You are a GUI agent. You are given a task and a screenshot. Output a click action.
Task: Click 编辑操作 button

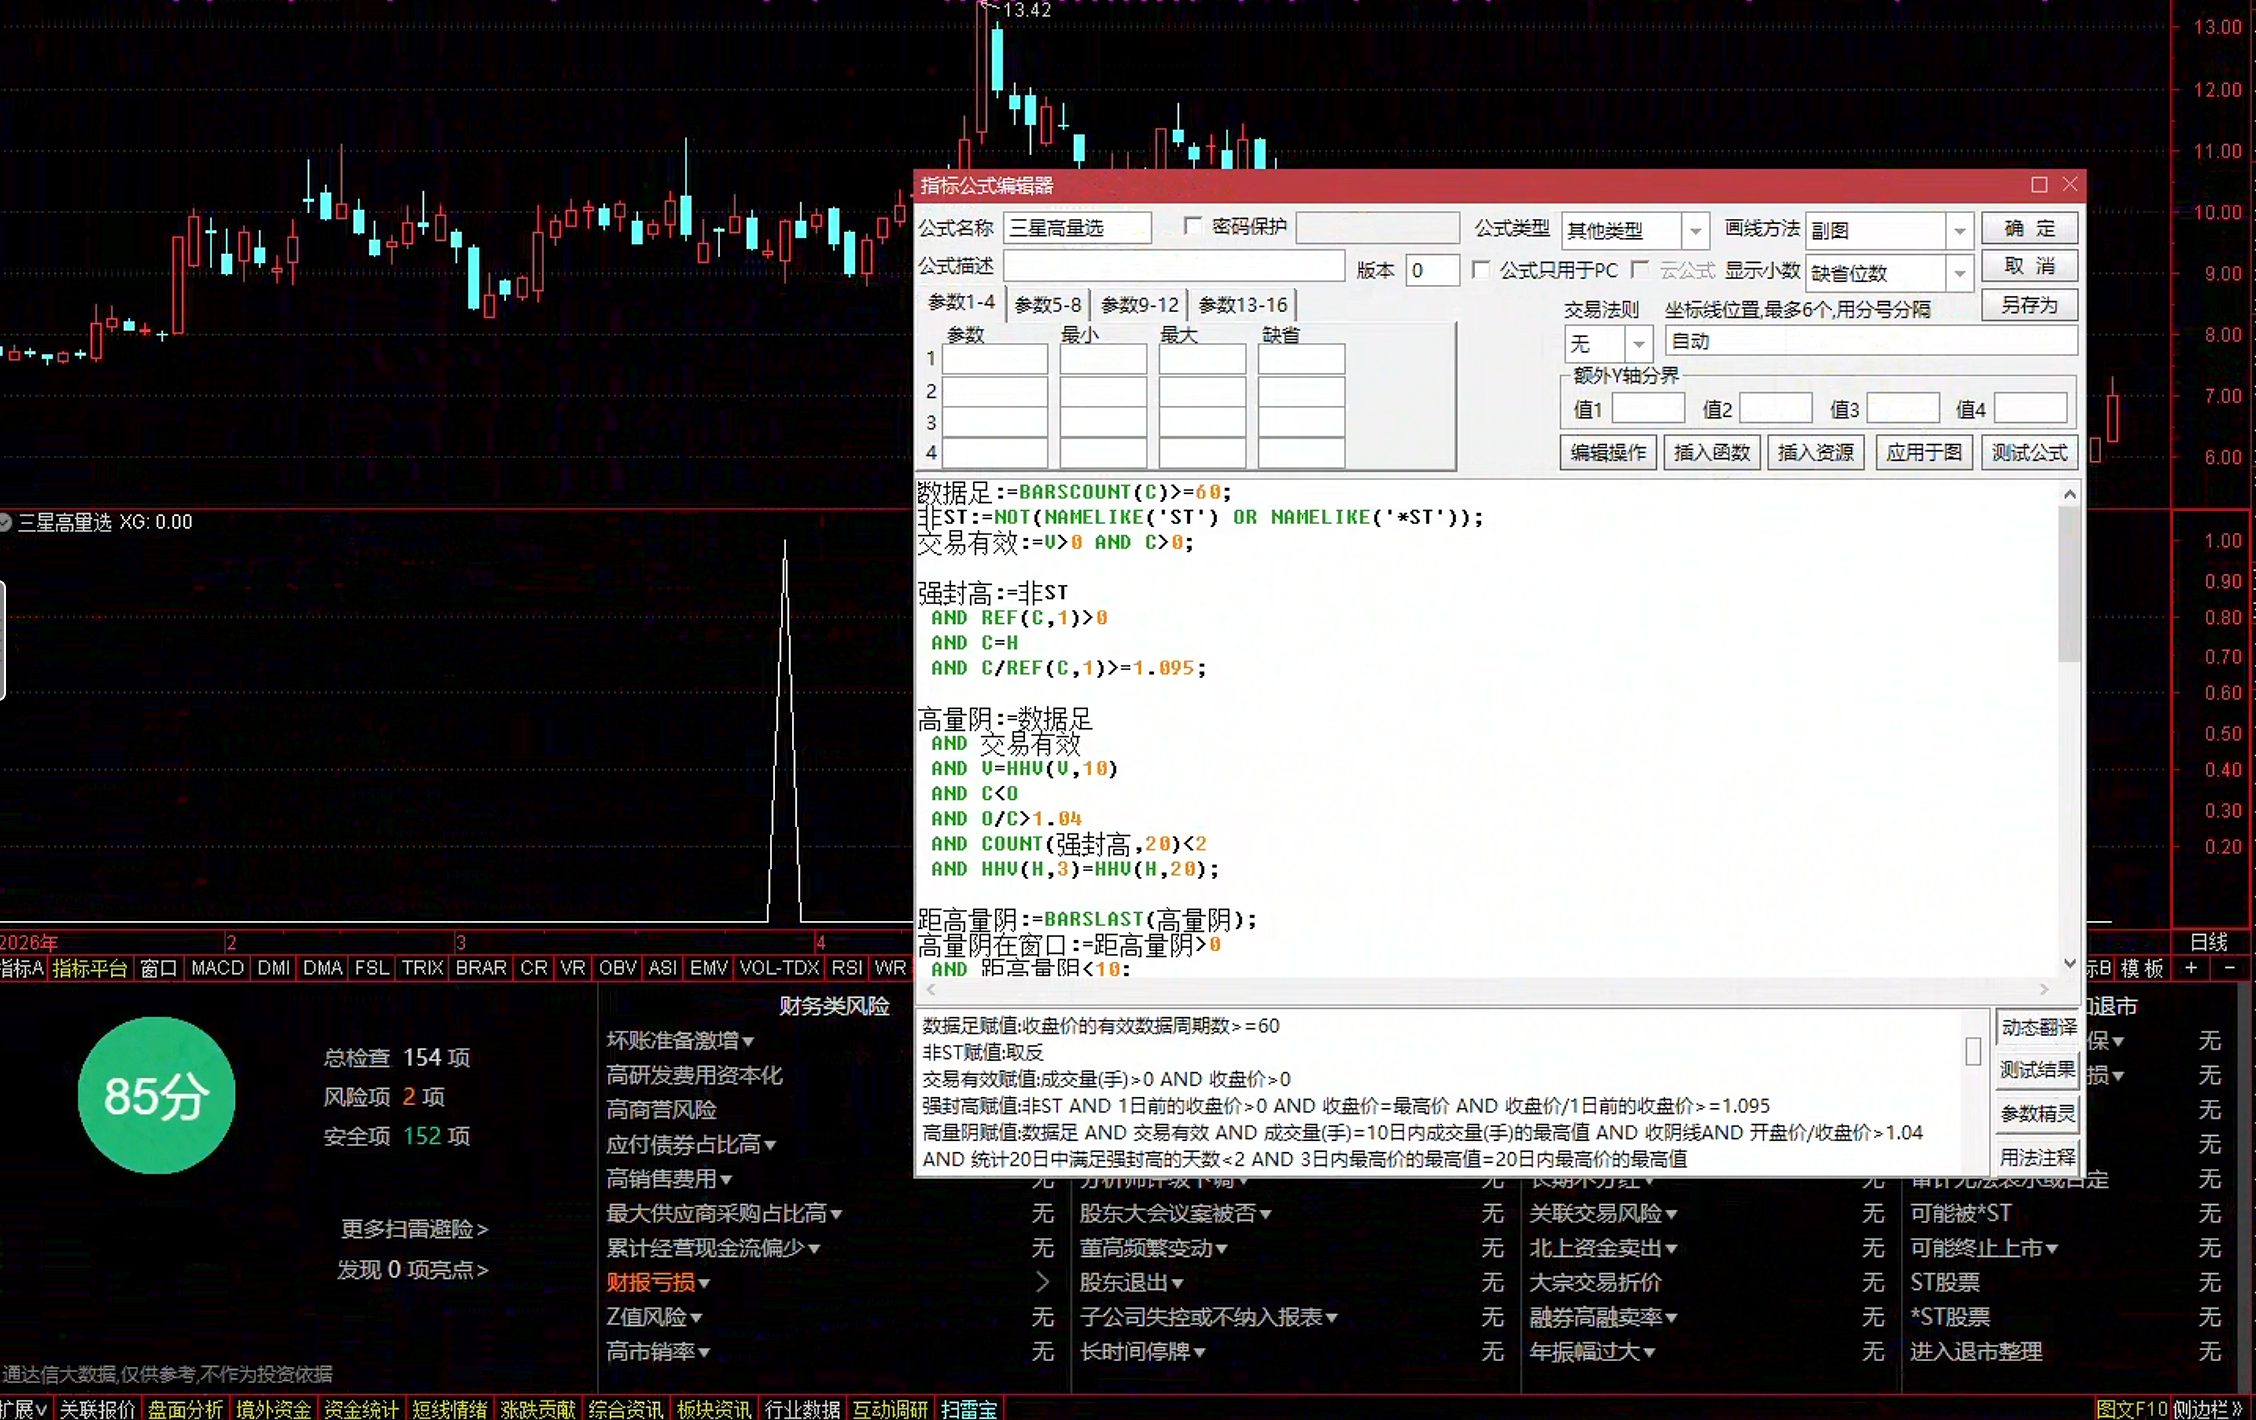coord(1607,453)
